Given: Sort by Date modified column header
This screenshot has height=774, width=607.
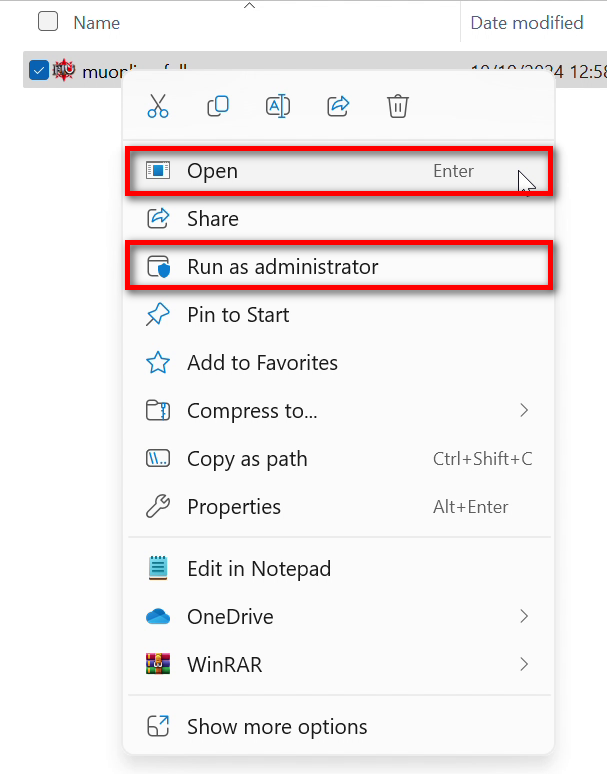Looking at the screenshot, I should [x=527, y=22].
